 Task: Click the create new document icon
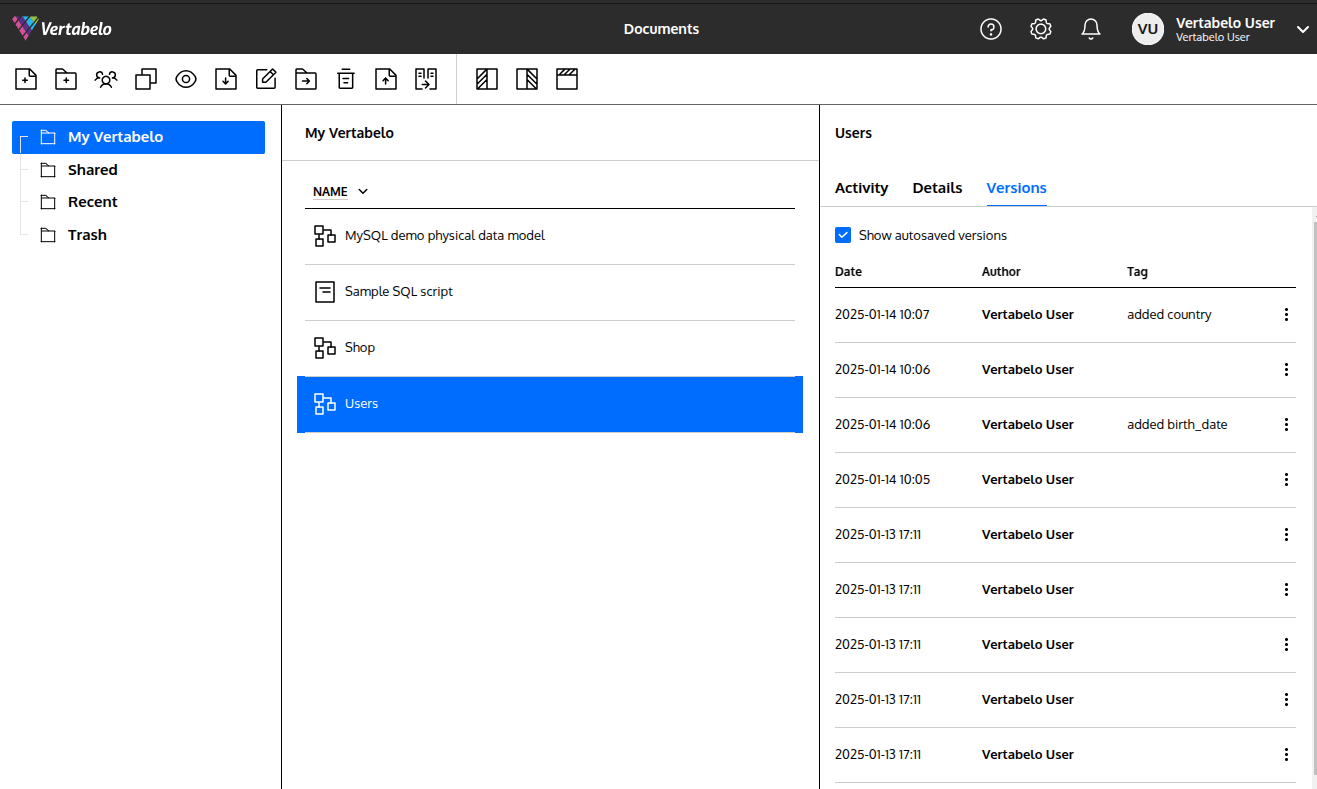tap(27, 79)
